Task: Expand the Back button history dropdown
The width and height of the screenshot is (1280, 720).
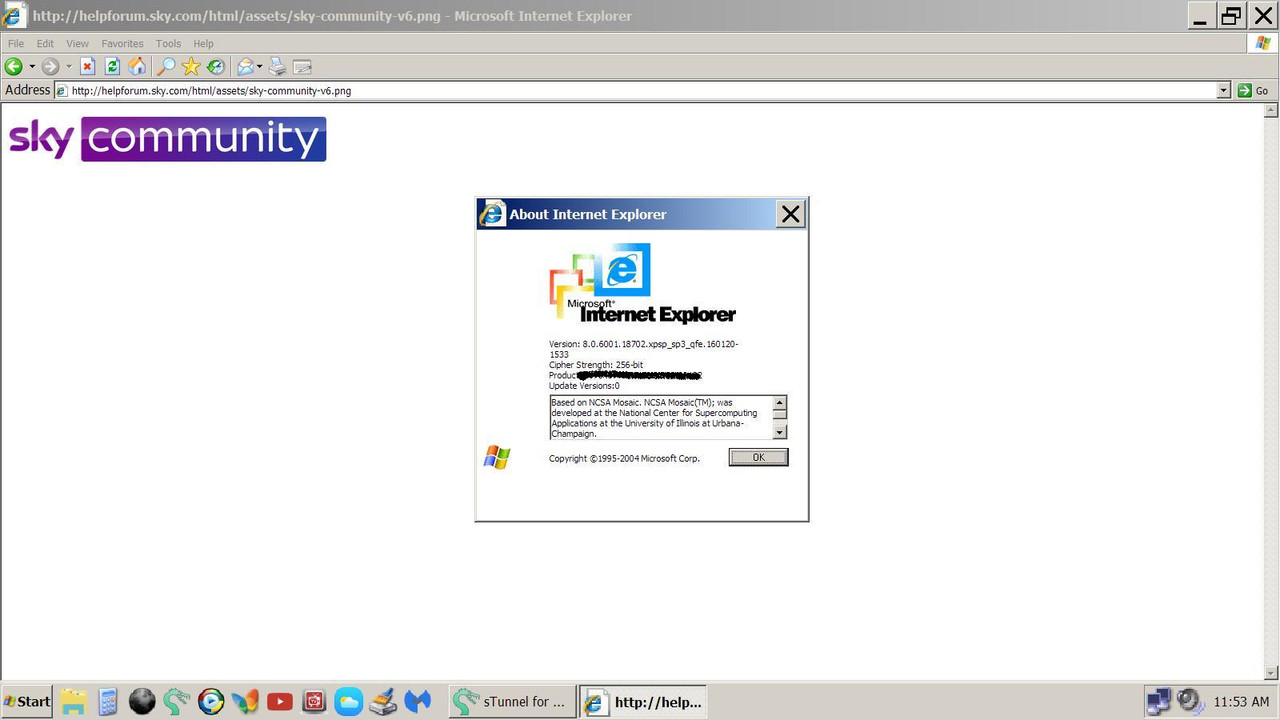Action: coord(32,67)
